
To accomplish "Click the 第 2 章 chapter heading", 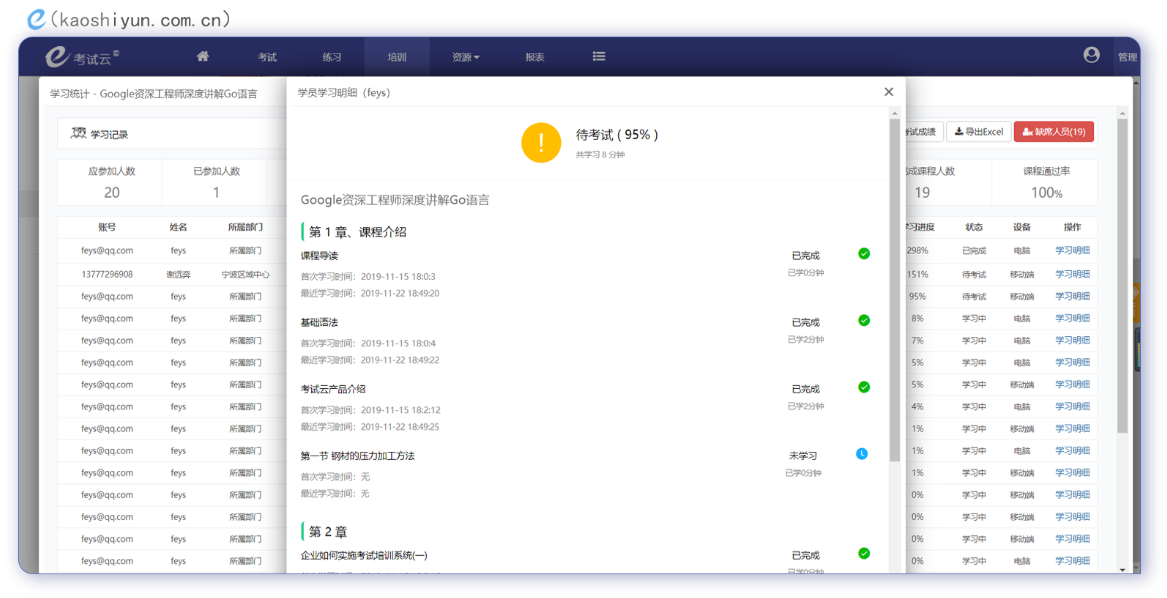I will tap(328, 532).
